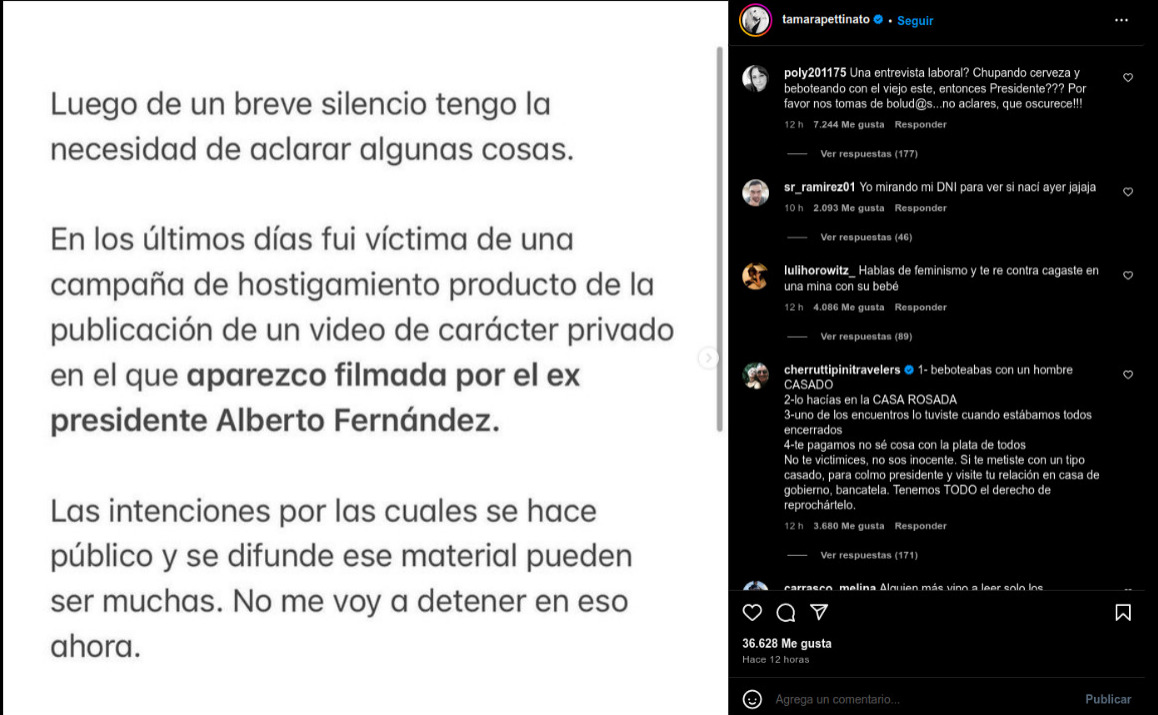
Task: Reply to poly201175 via Responder
Action: 920,124
